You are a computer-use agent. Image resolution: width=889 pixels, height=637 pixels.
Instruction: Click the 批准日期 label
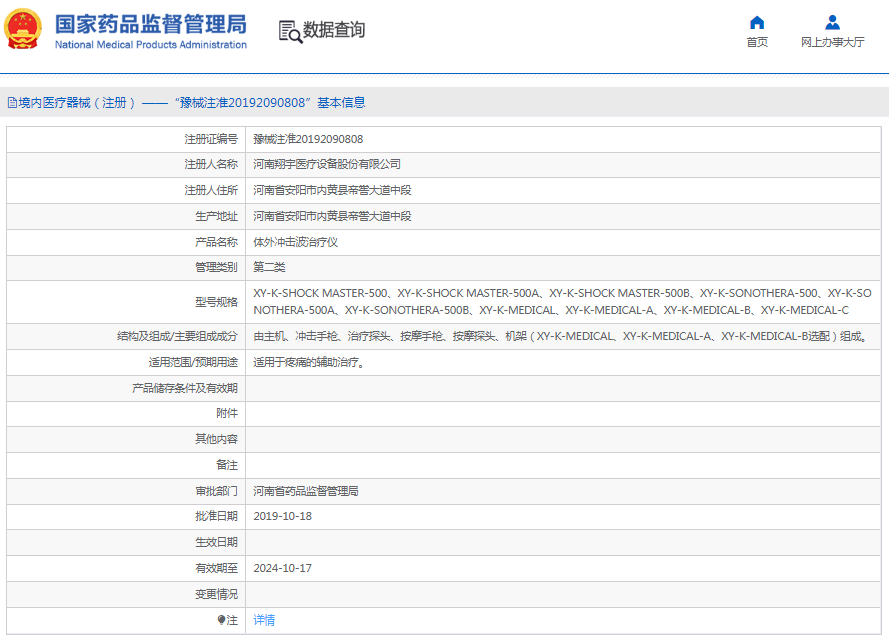coord(217,516)
